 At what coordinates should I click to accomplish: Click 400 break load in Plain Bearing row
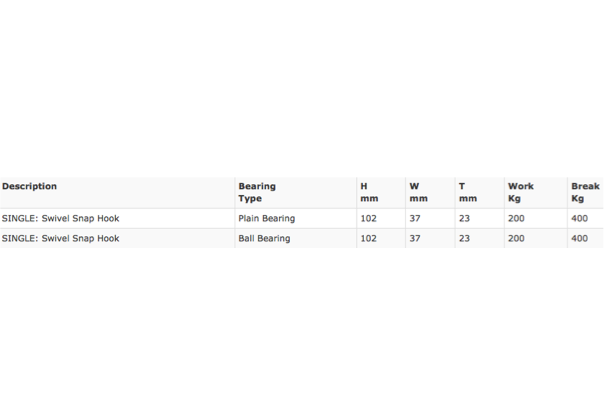[x=579, y=218]
